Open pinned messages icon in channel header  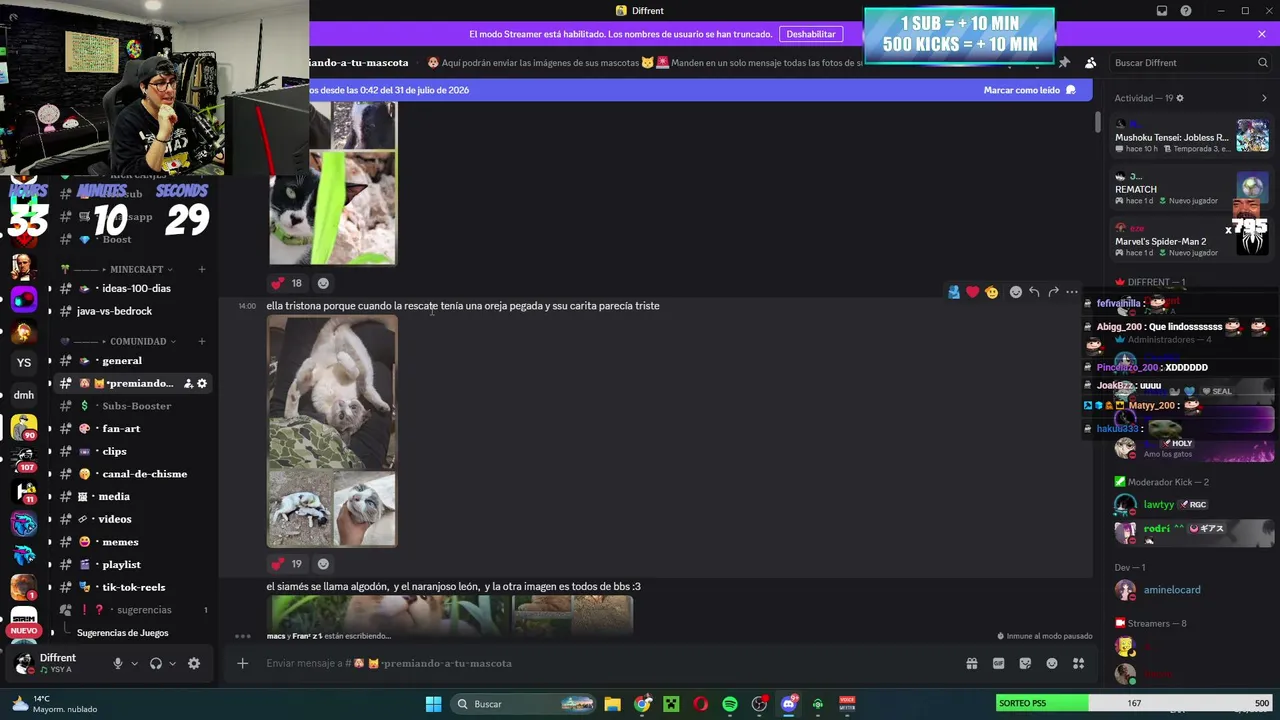pyautogui.click(x=1064, y=63)
